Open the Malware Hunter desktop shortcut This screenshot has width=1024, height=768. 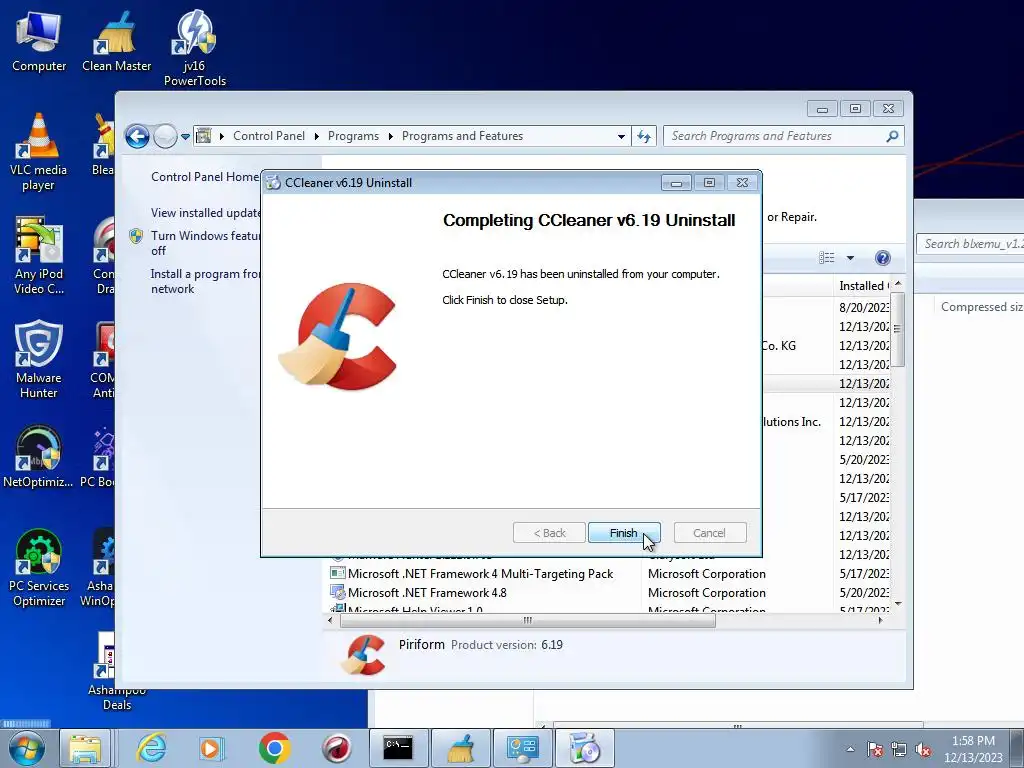point(39,359)
